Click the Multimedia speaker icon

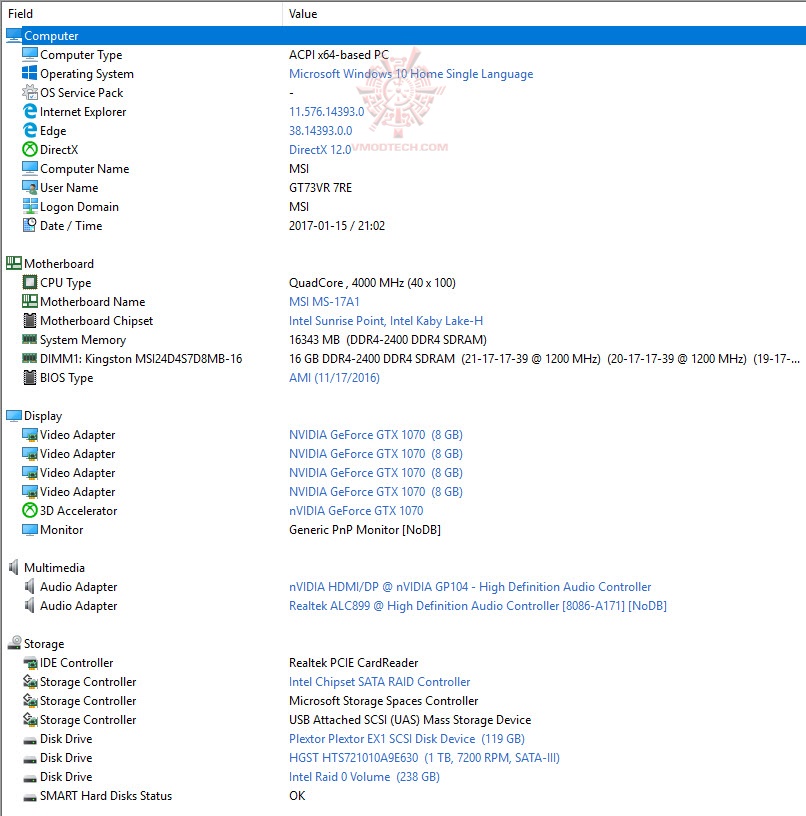pyautogui.click(x=14, y=567)
